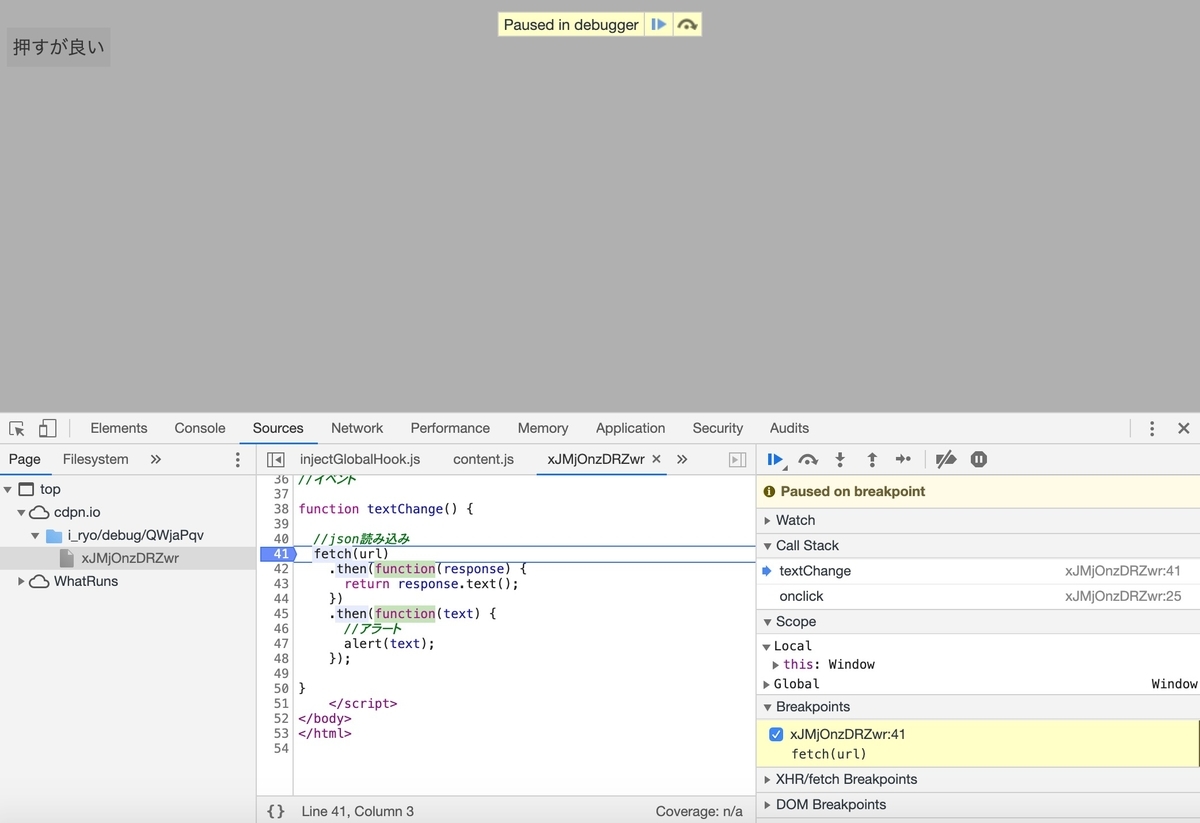Screen dimensions: 1200x823
Task: Step over the next function call
Action: click(808, 460)
